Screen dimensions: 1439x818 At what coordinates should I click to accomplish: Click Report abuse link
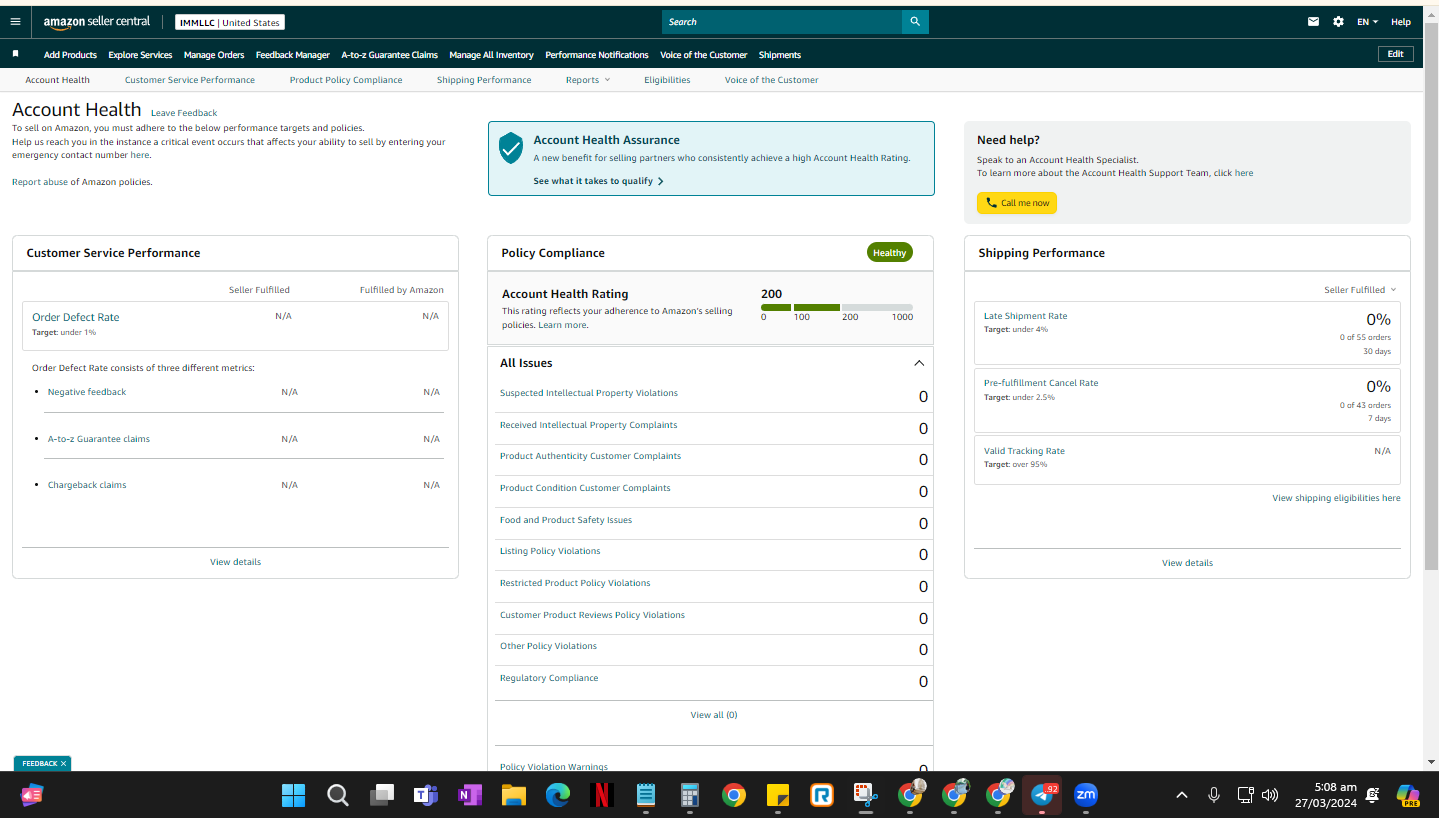tap(40, 182)
